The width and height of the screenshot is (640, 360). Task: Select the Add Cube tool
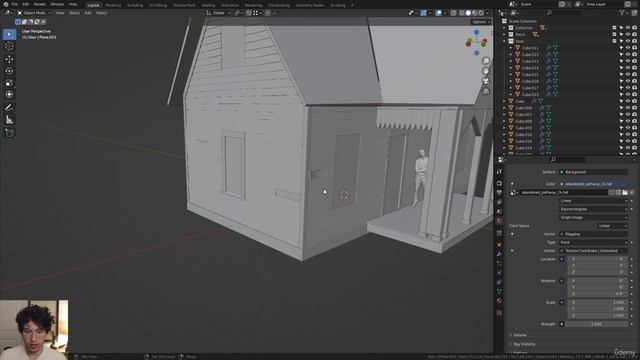pos(9,133)
